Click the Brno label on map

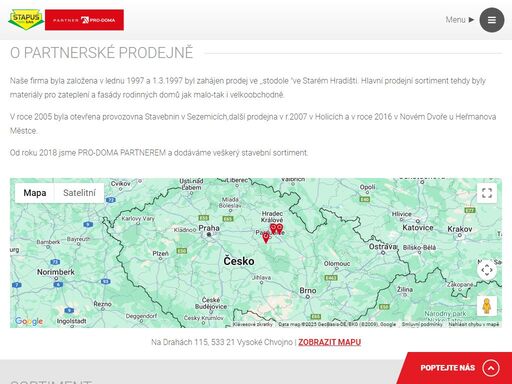pyautogui.click(x=308, y=290)
